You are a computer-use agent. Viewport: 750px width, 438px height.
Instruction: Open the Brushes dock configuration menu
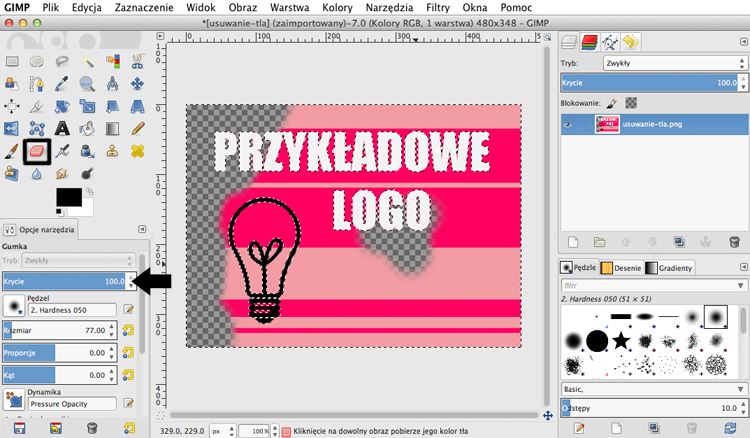pos(744,267)
